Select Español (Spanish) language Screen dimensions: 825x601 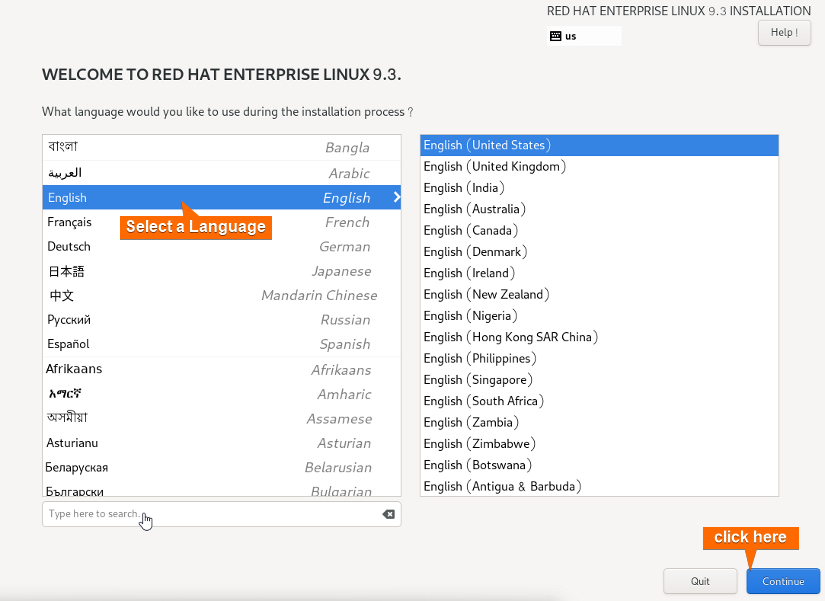(x=222, y=344)
